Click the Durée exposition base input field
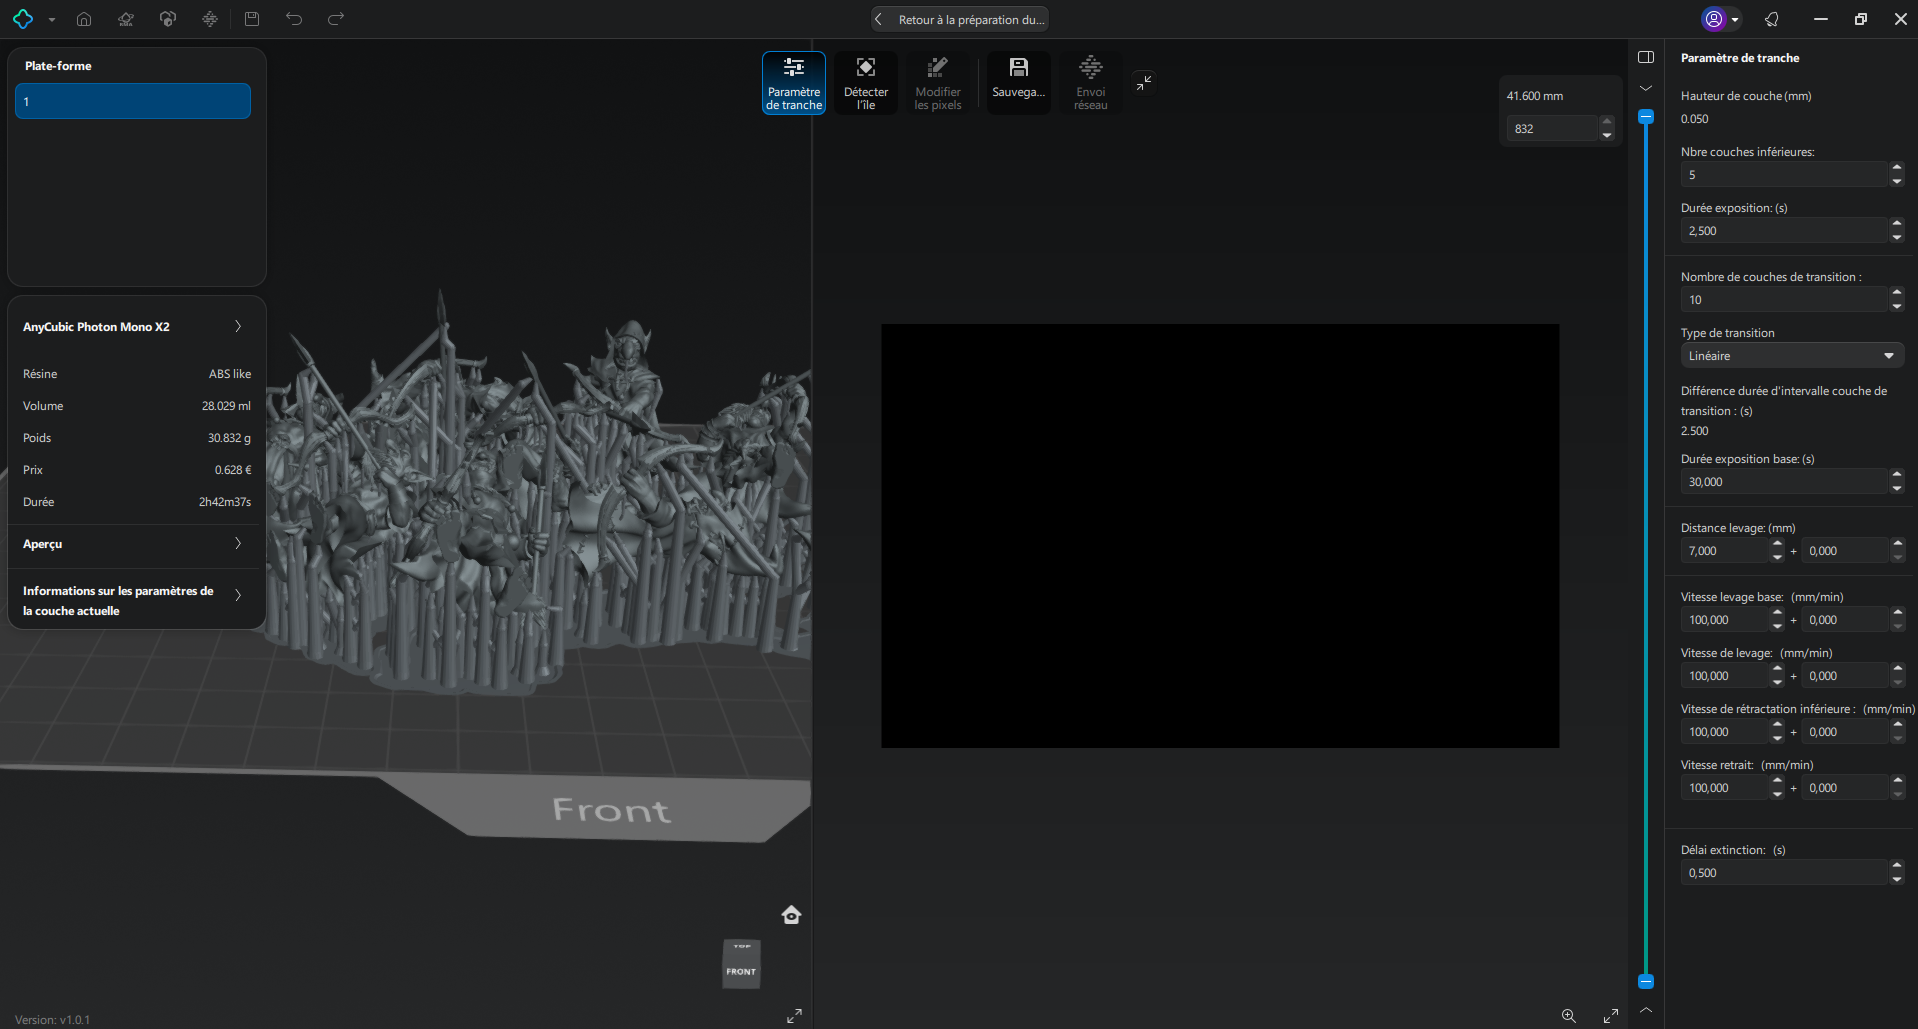Image resolution: width=1918 pixels, height=1029 pixels. pyautogui.click(x=1782, y=482)
